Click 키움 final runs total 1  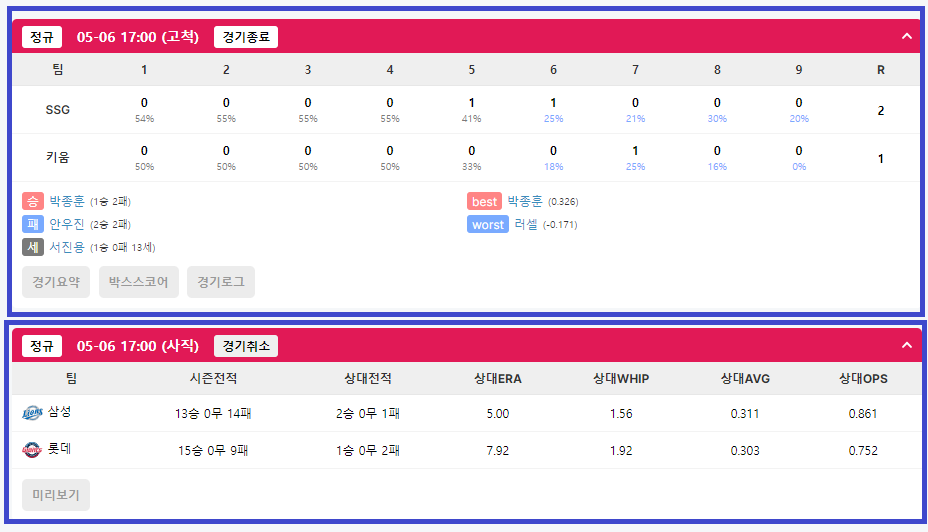pos(881,159)
